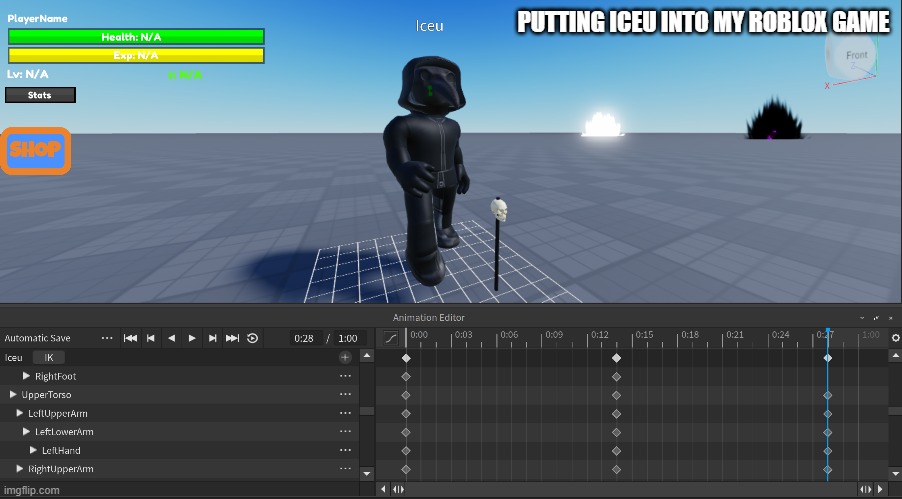This screenshot has height=499, width=902.
Task: Toggle the IK mode button
Action: pos(49,357)
